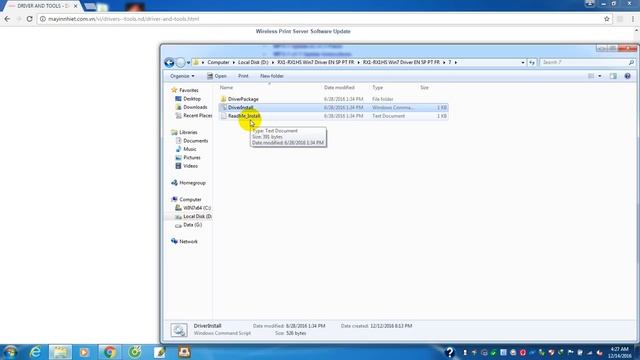Click Homegroup in the navigation pane
640x360 pixels.
[192, 183]
